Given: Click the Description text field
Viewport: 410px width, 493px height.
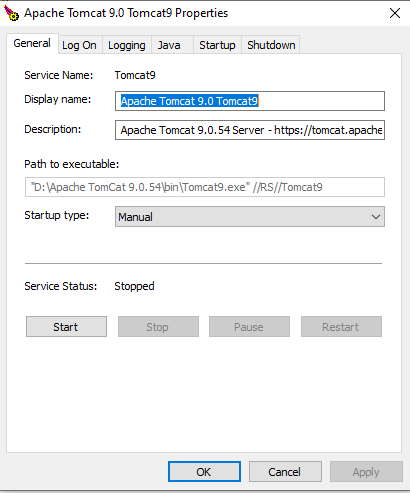Looking at the screenshot, I should (250, 130).
